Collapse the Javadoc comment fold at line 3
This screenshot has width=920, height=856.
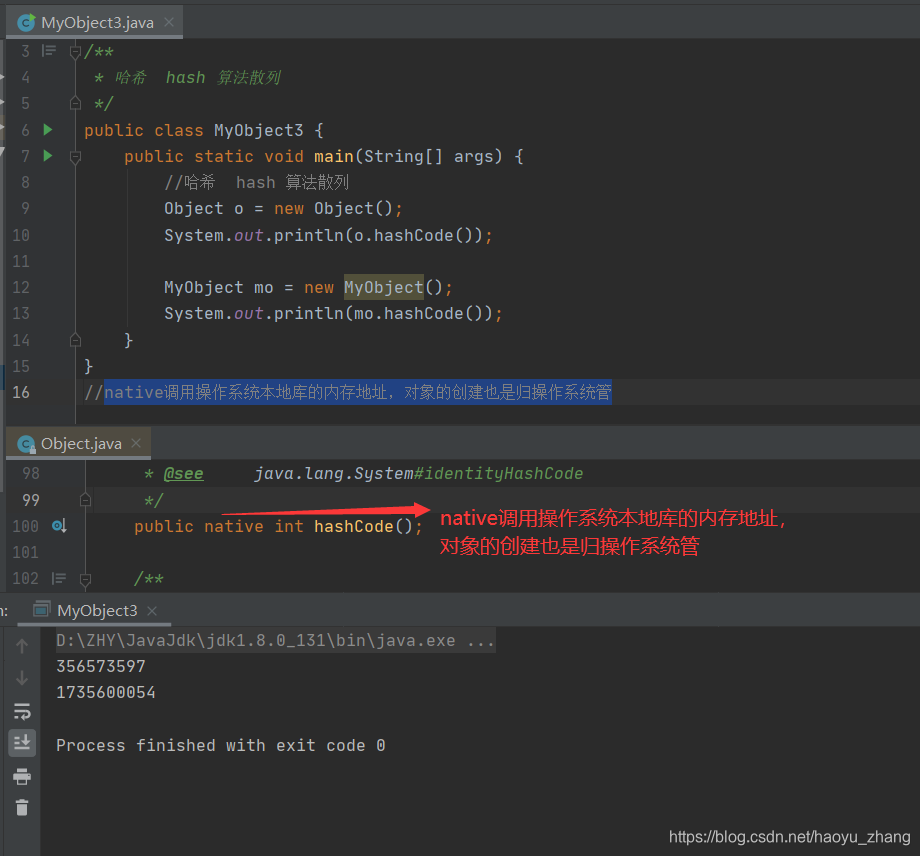click(x=75, y=52)
